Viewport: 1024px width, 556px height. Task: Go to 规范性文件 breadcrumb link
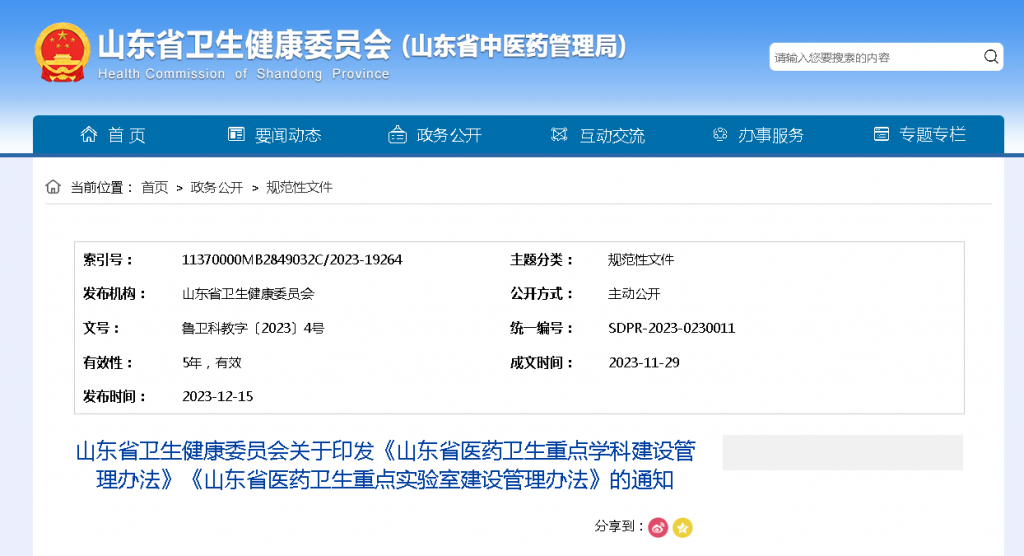point(299,188)
